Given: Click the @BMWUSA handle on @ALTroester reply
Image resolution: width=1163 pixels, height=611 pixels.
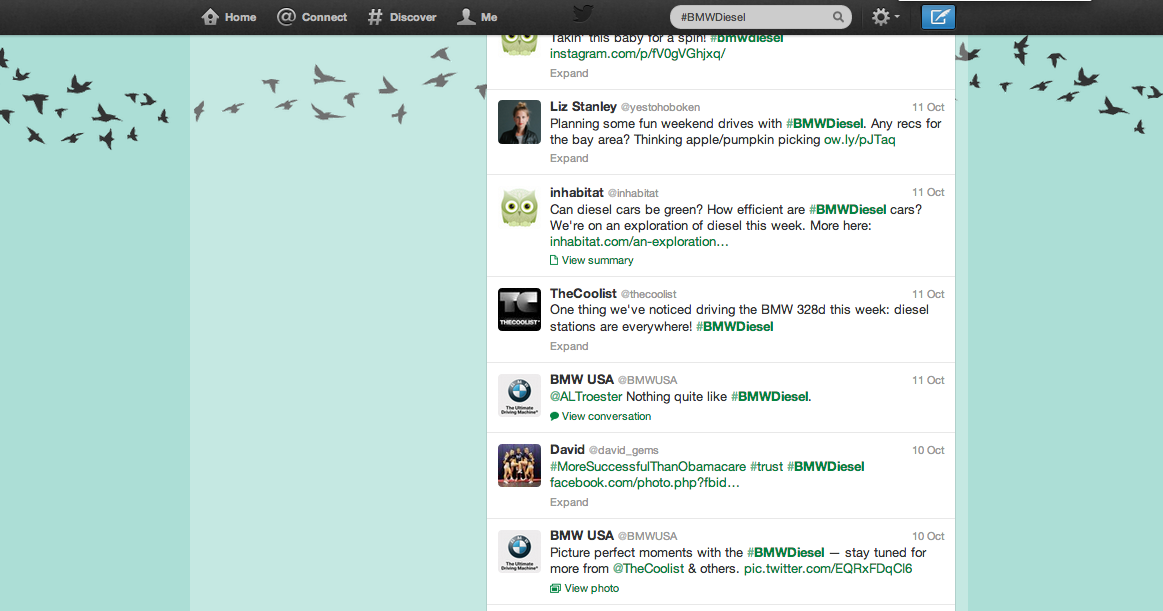Looking at the screenshot, I should [648, 380].
